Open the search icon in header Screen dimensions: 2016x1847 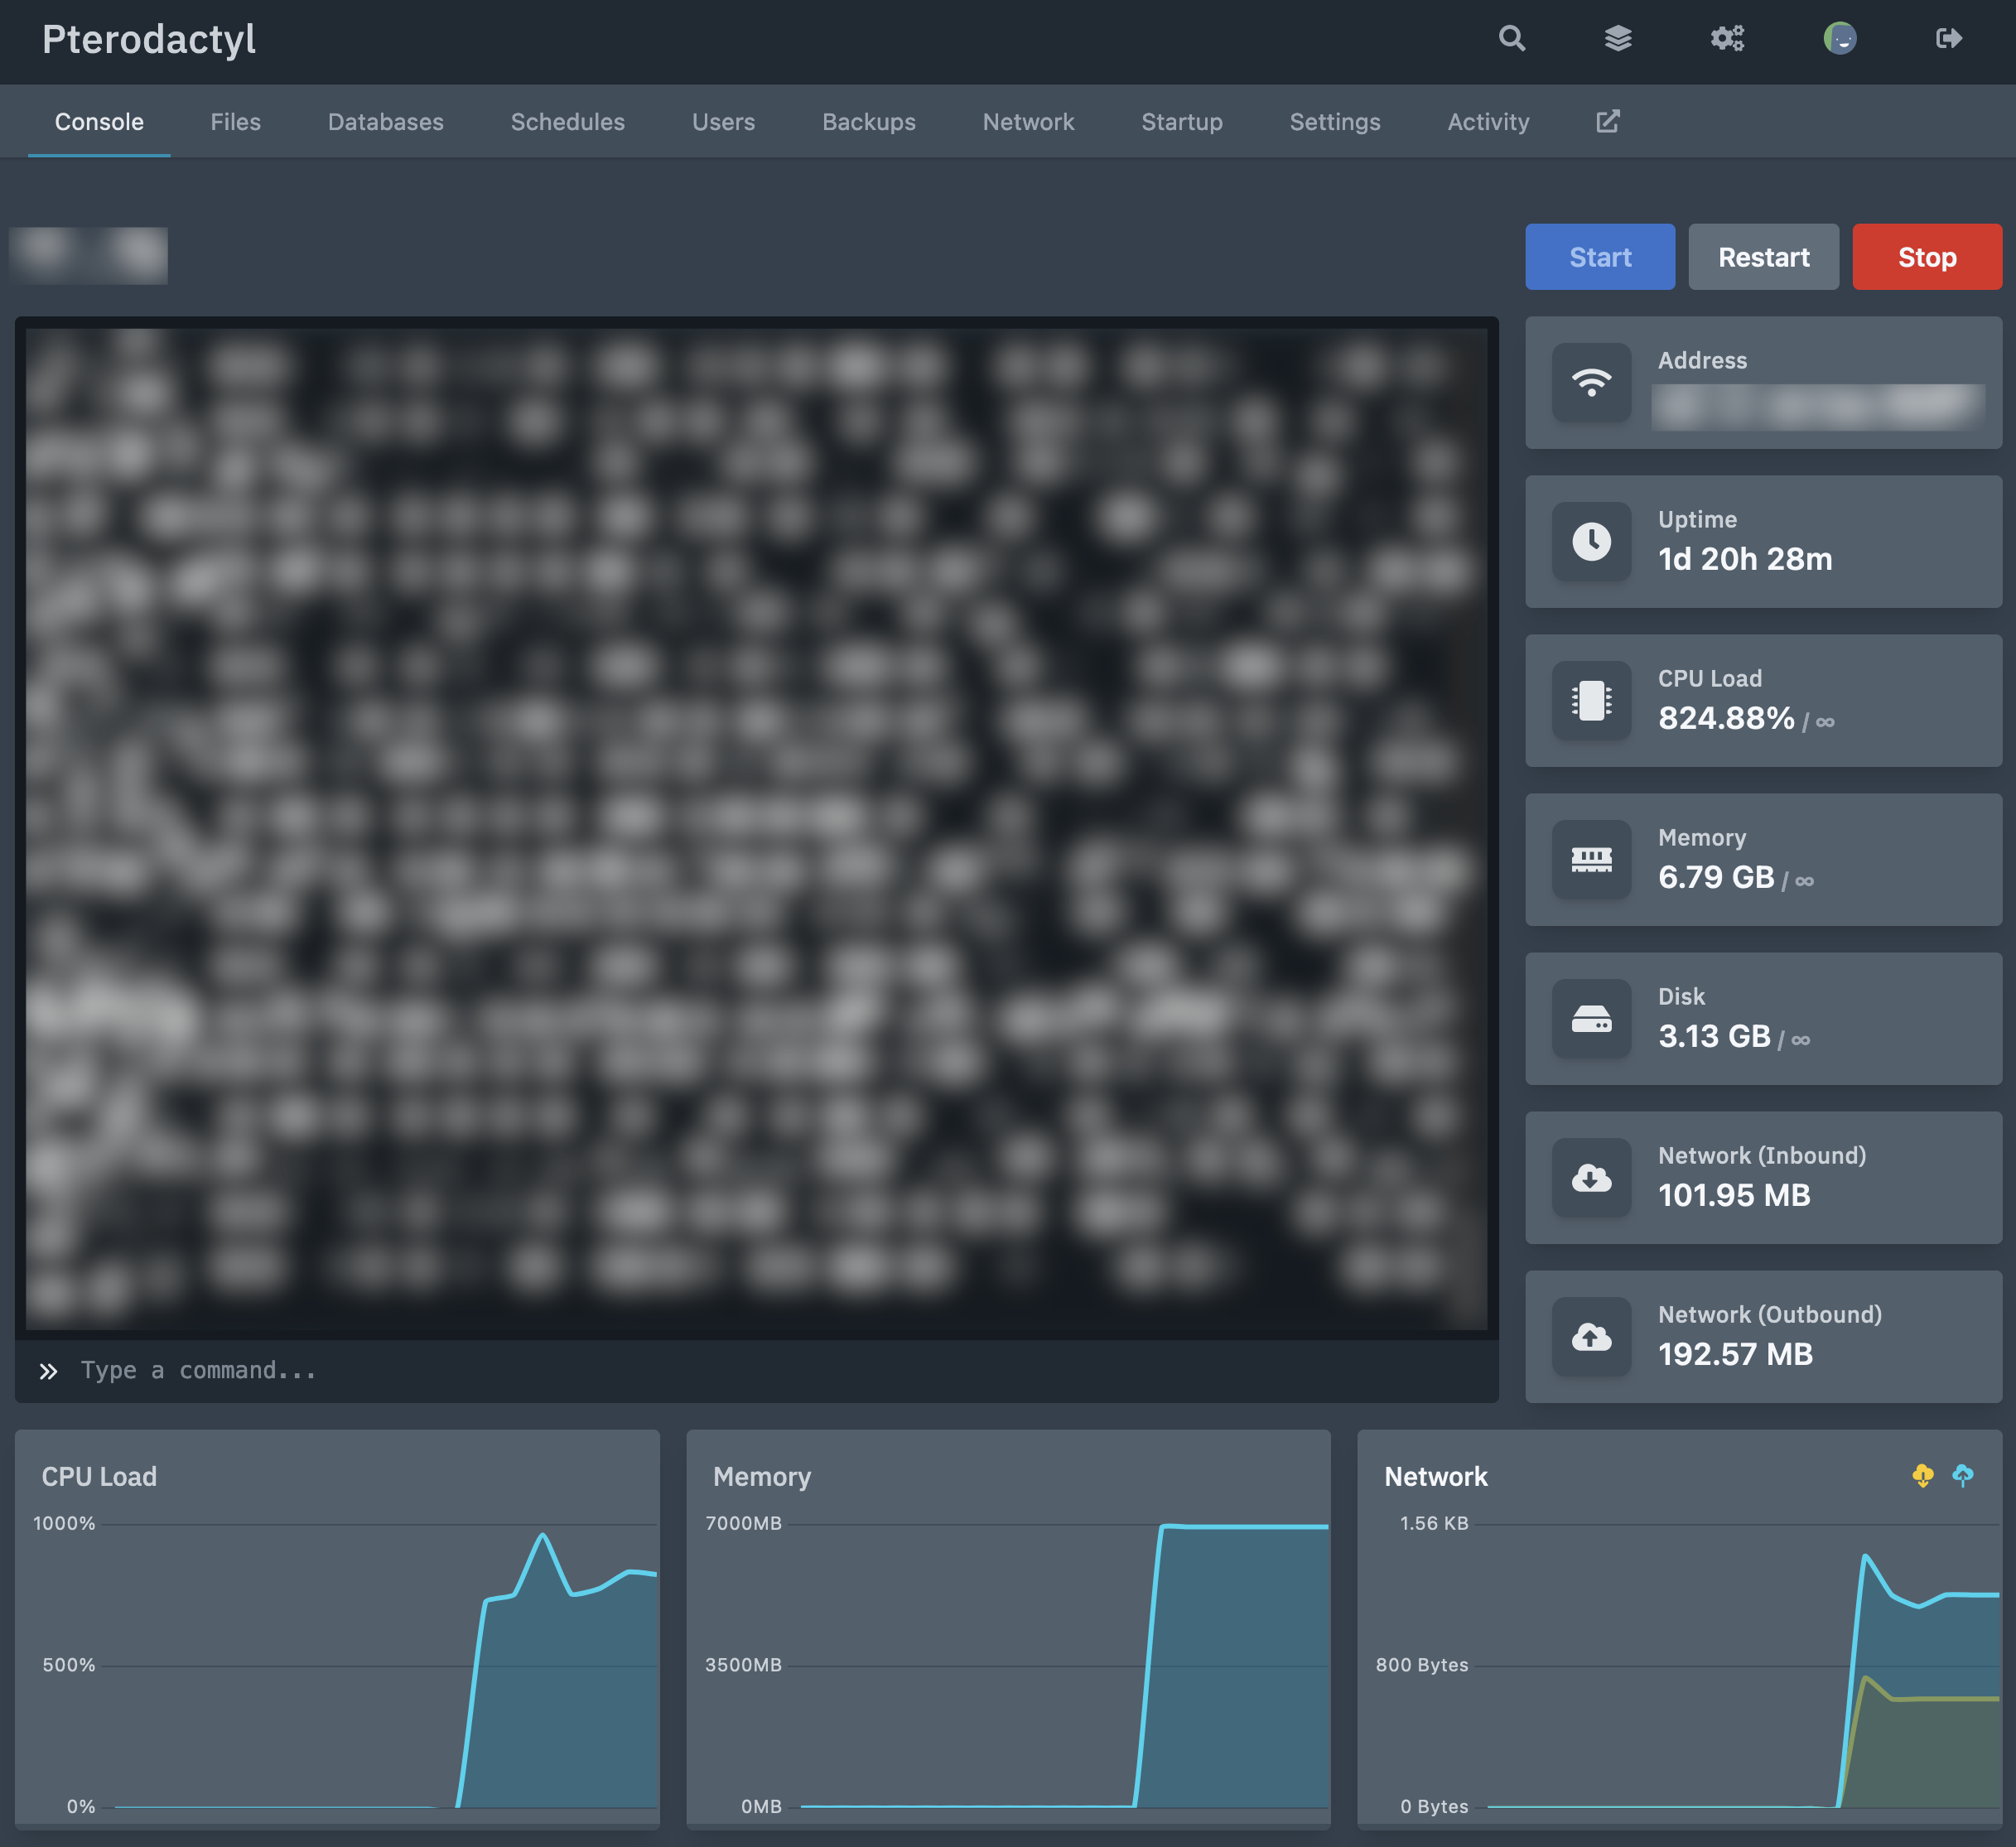click(x=1512, y=39)
